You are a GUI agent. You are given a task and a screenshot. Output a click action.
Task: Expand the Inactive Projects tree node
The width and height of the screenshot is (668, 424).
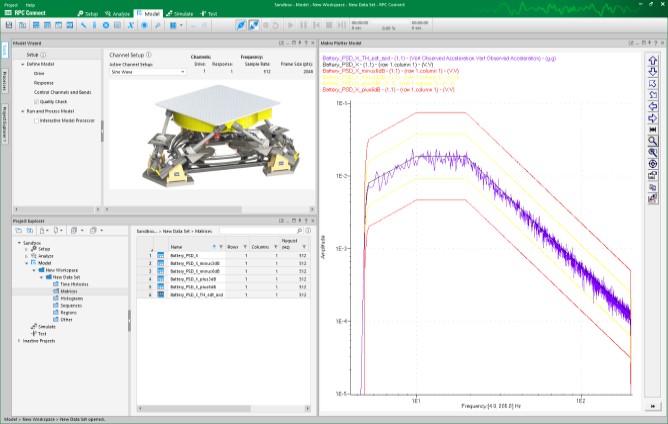pos(19,341)
